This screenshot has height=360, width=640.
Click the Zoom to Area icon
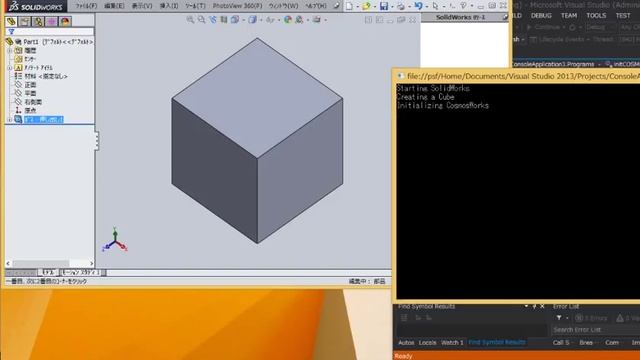(202, 20)
